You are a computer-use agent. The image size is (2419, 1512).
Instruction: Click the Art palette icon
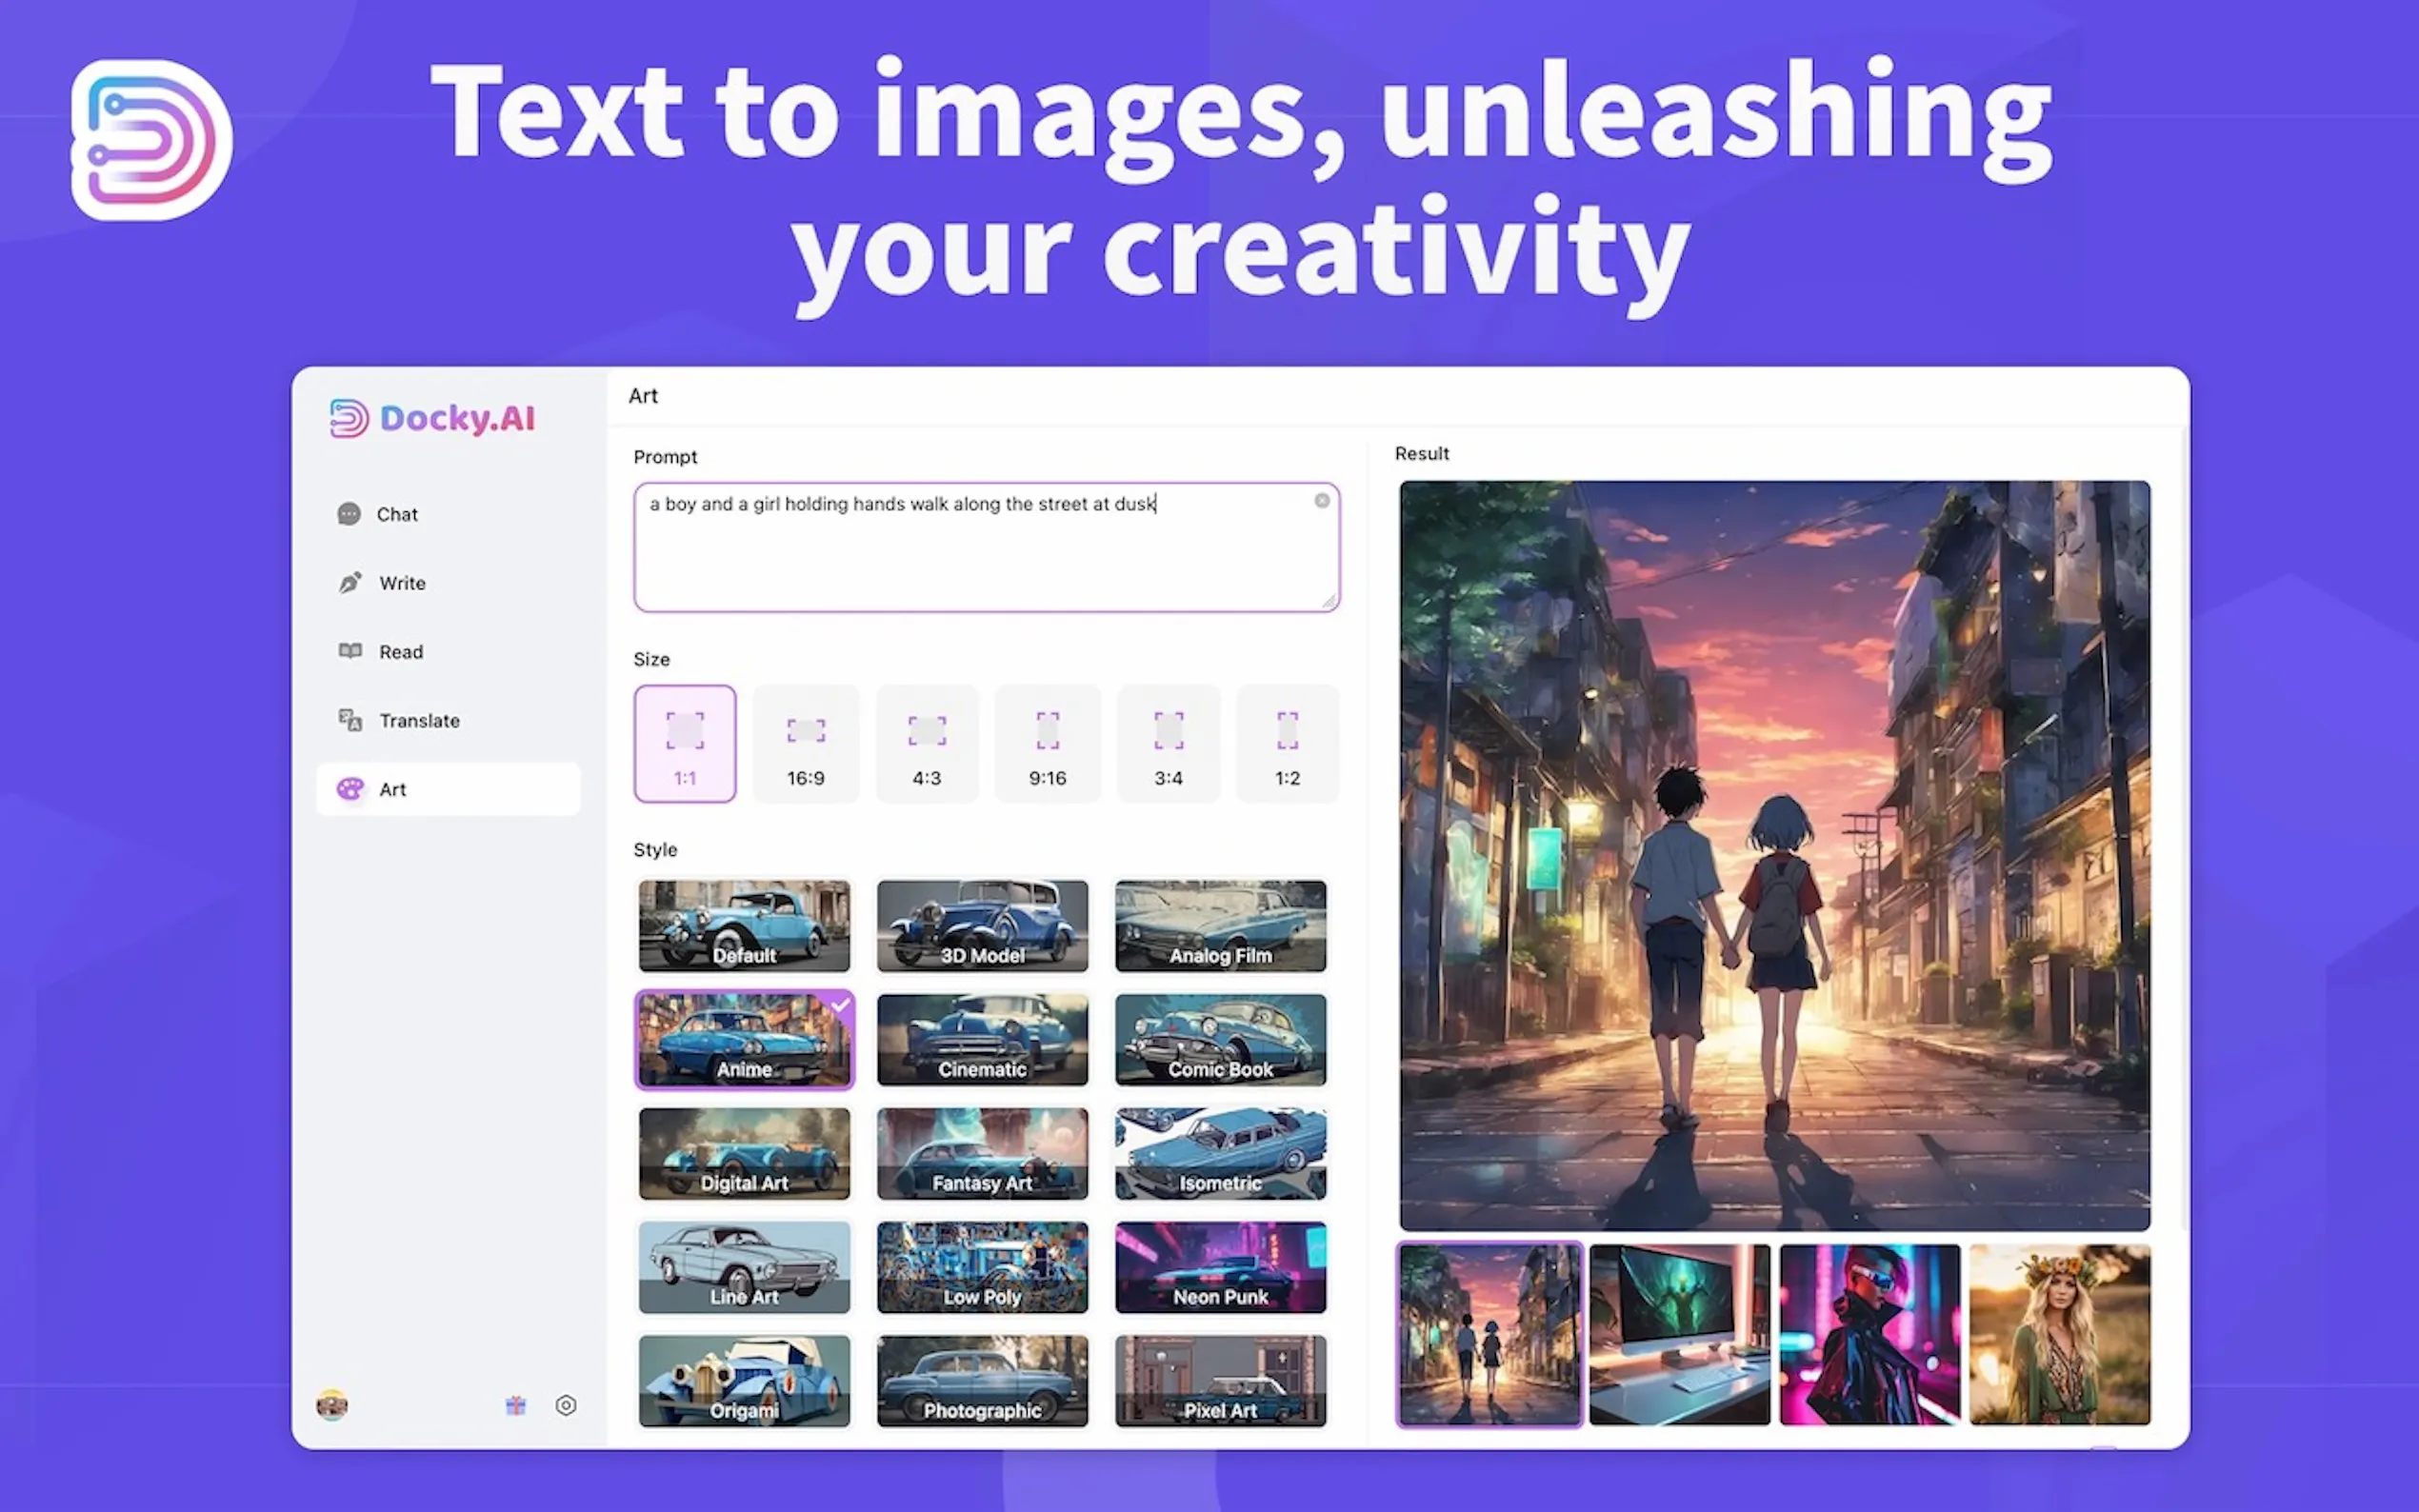pos(350,789)
